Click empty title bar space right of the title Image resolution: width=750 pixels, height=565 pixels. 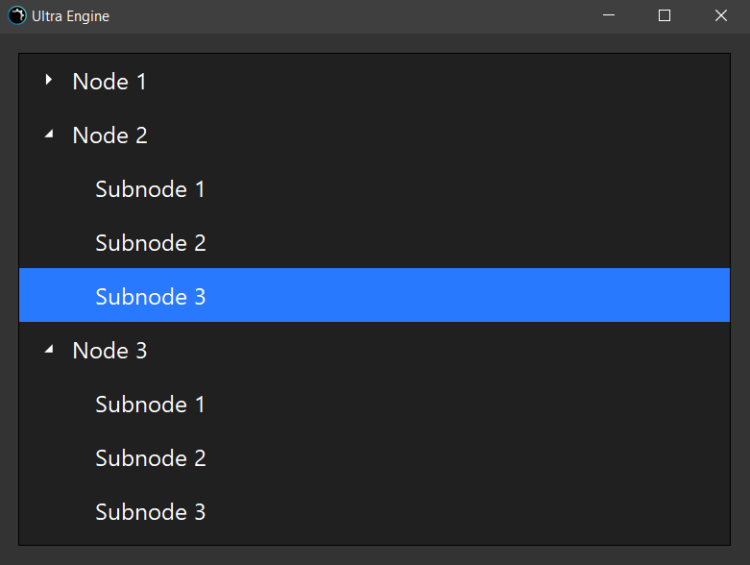[350, 16]
